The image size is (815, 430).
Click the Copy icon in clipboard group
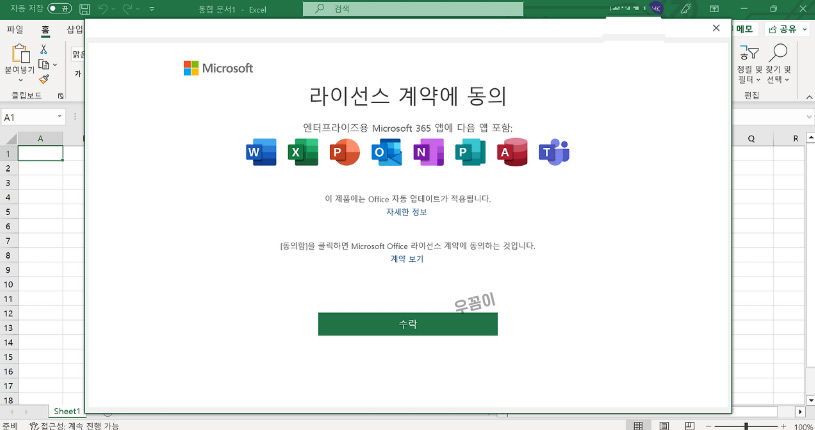point(44,64)
